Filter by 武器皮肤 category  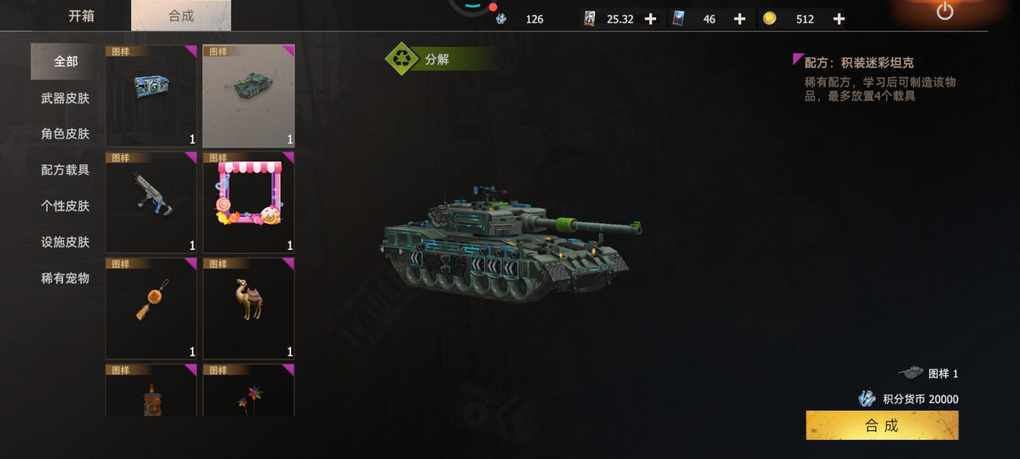(x=65, y=98)
